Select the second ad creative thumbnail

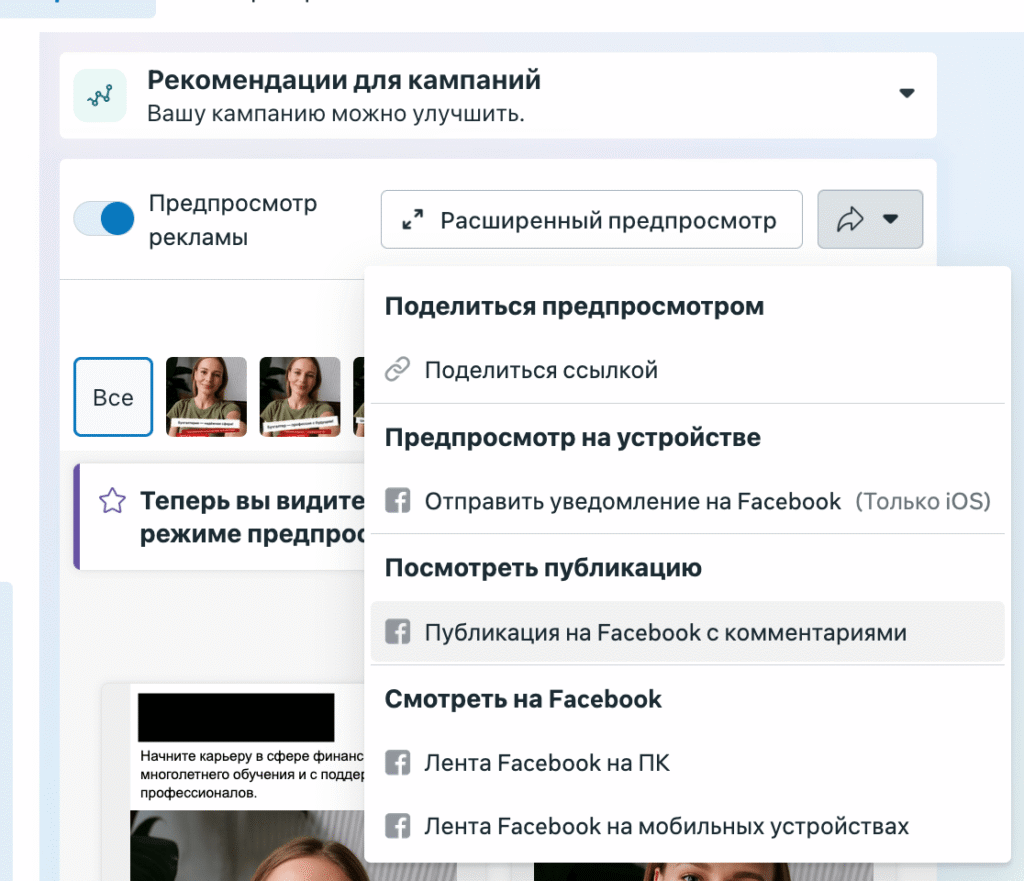tap(300, 397)
